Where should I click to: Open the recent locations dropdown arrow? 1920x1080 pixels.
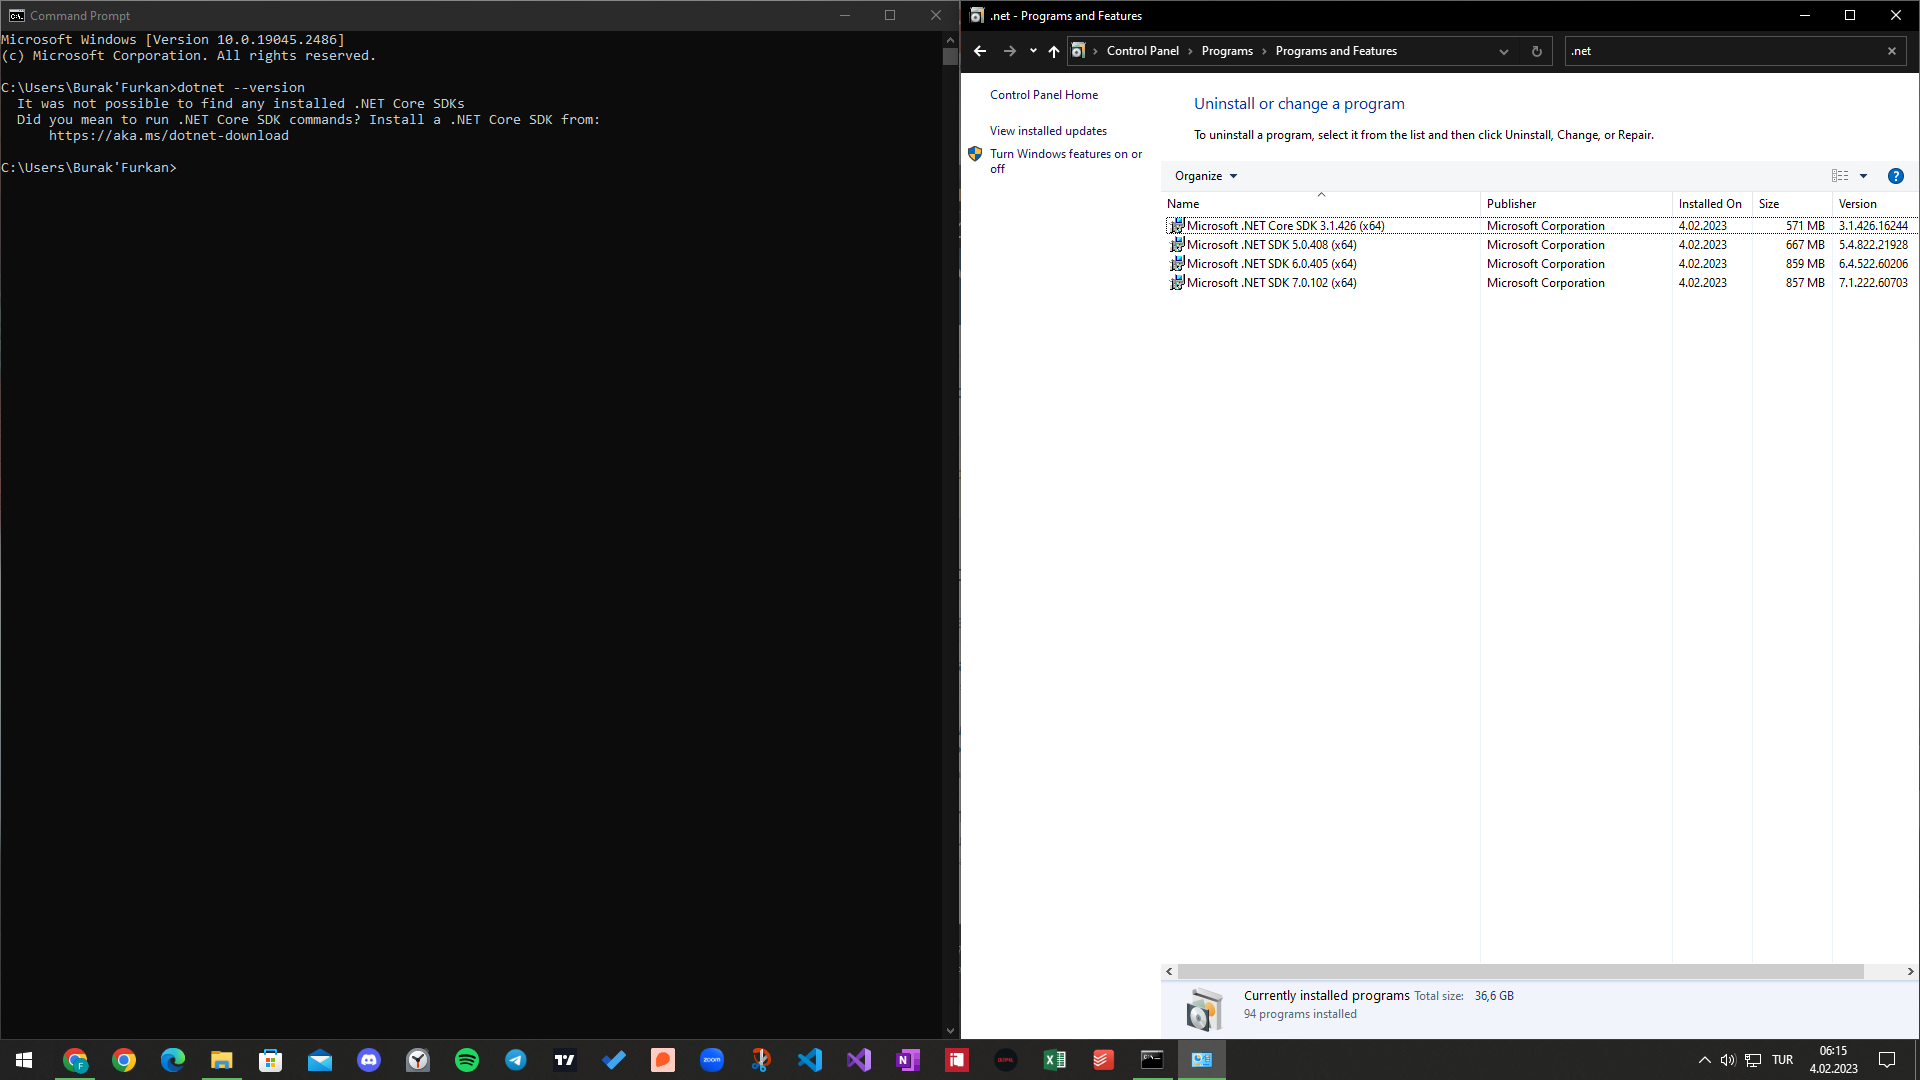(x=1033, y=51)
